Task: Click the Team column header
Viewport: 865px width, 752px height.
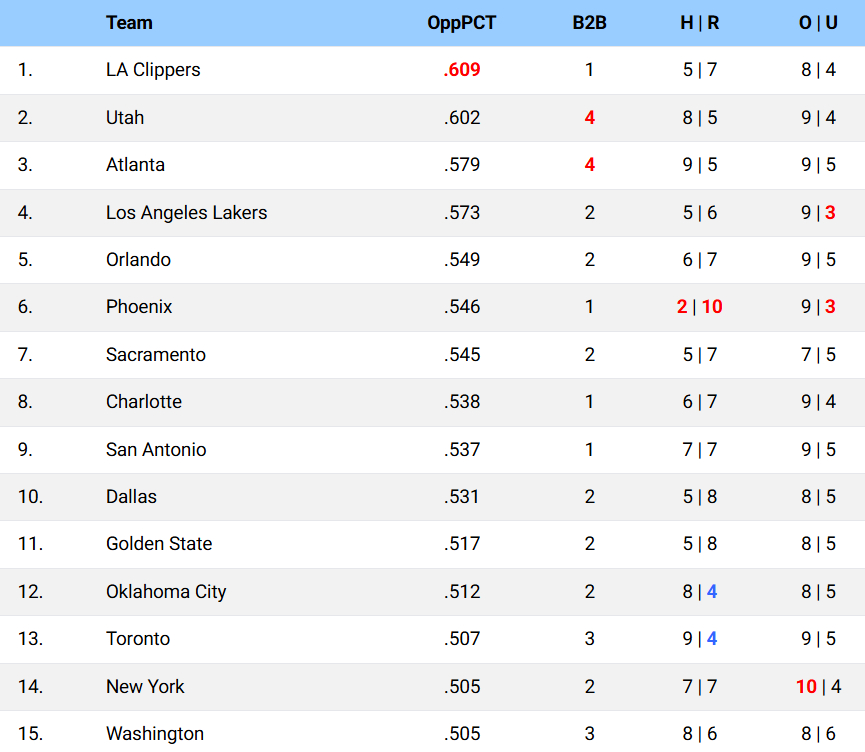Action: pos(129,23)
